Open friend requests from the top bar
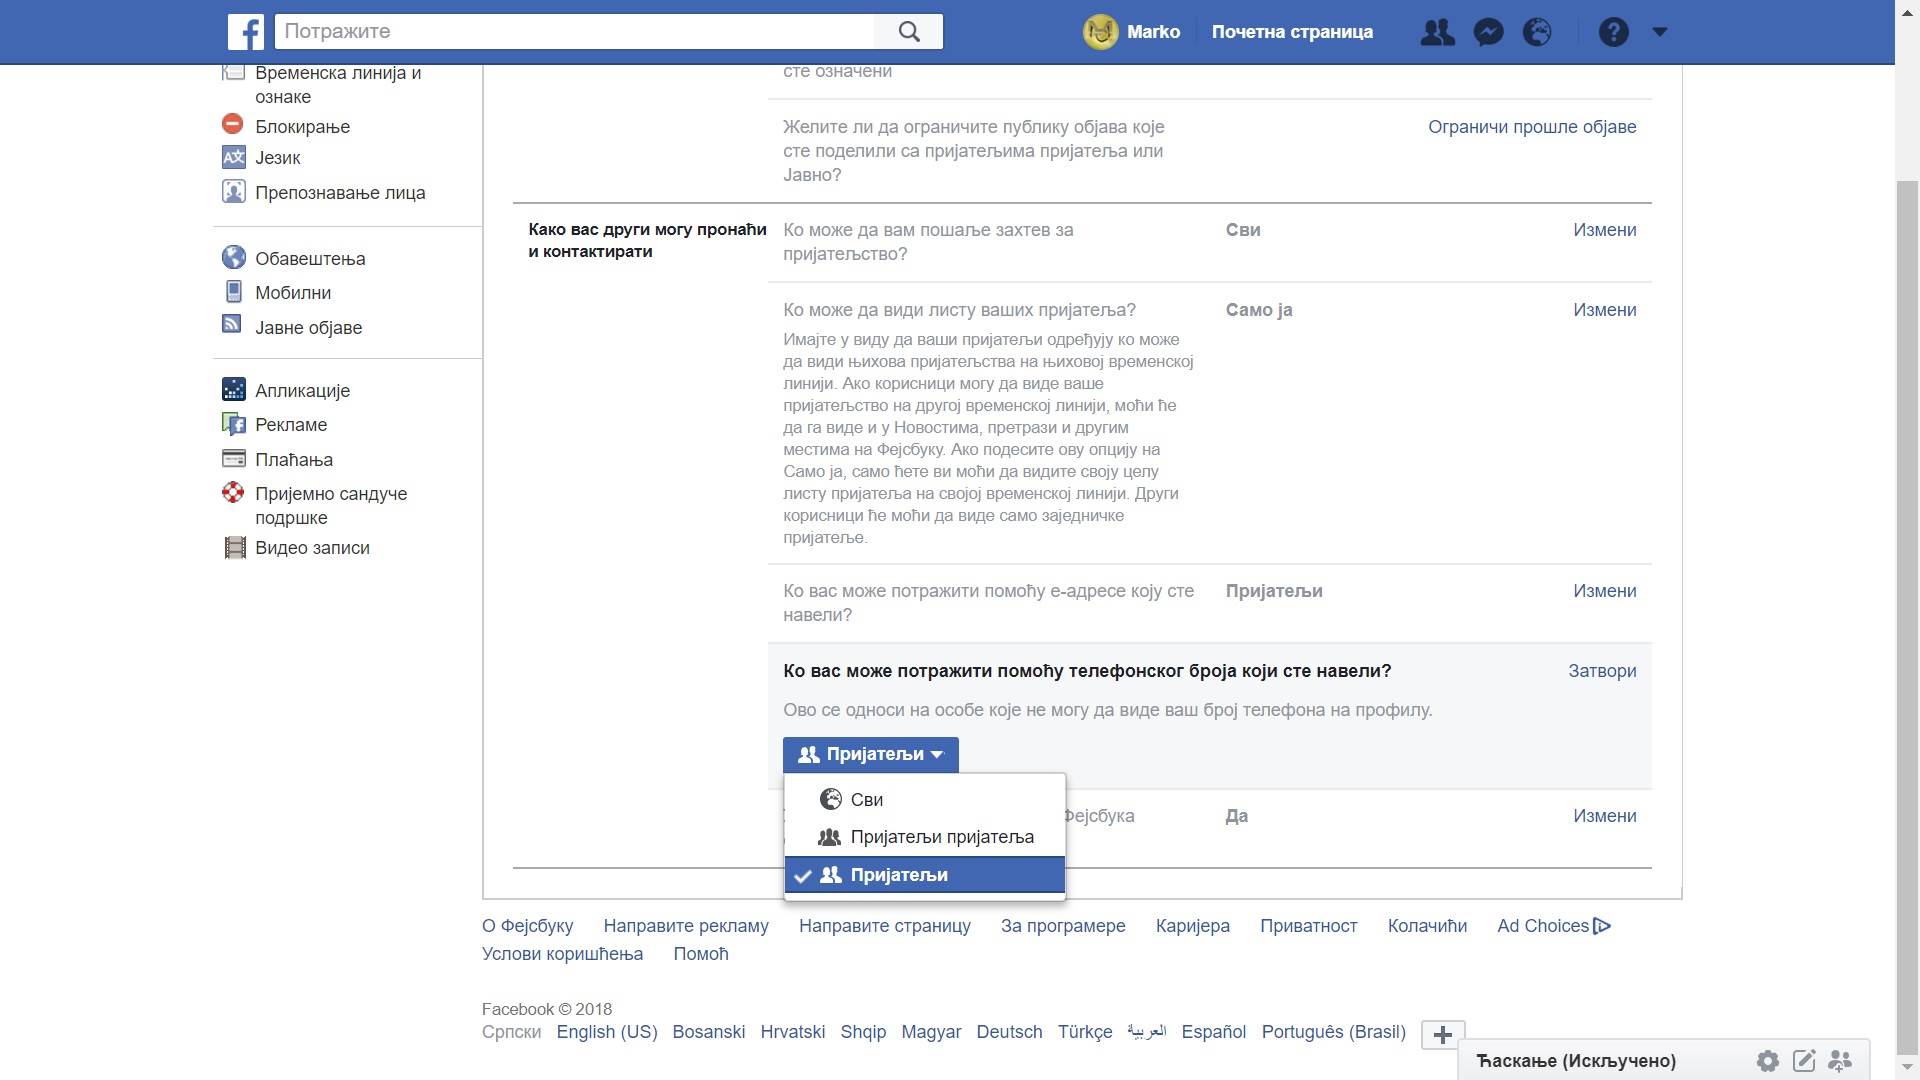Viewport: 1920px width, 1080px height. pos(1437,31)
